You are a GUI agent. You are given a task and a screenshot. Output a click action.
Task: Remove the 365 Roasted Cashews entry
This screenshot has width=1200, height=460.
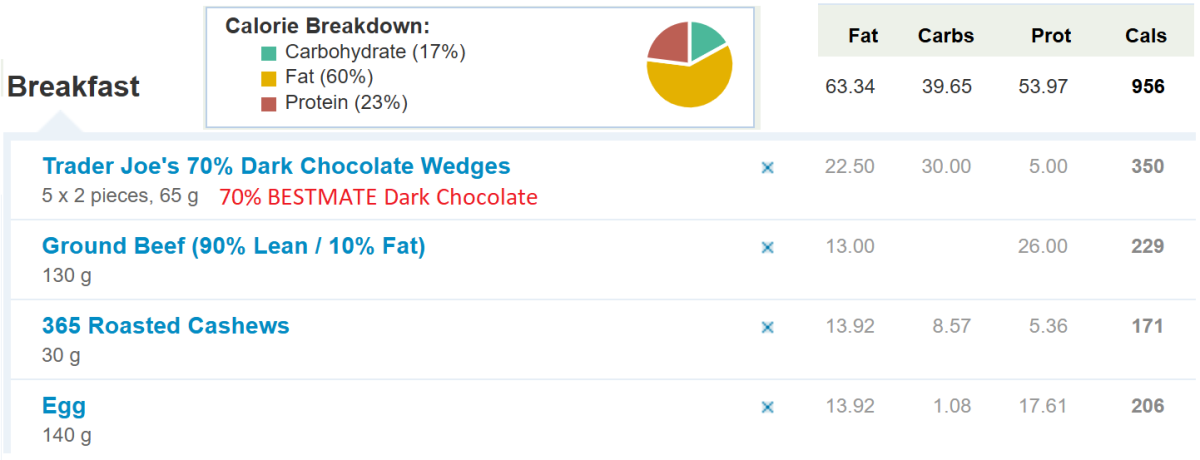click(x=768, y=327)
